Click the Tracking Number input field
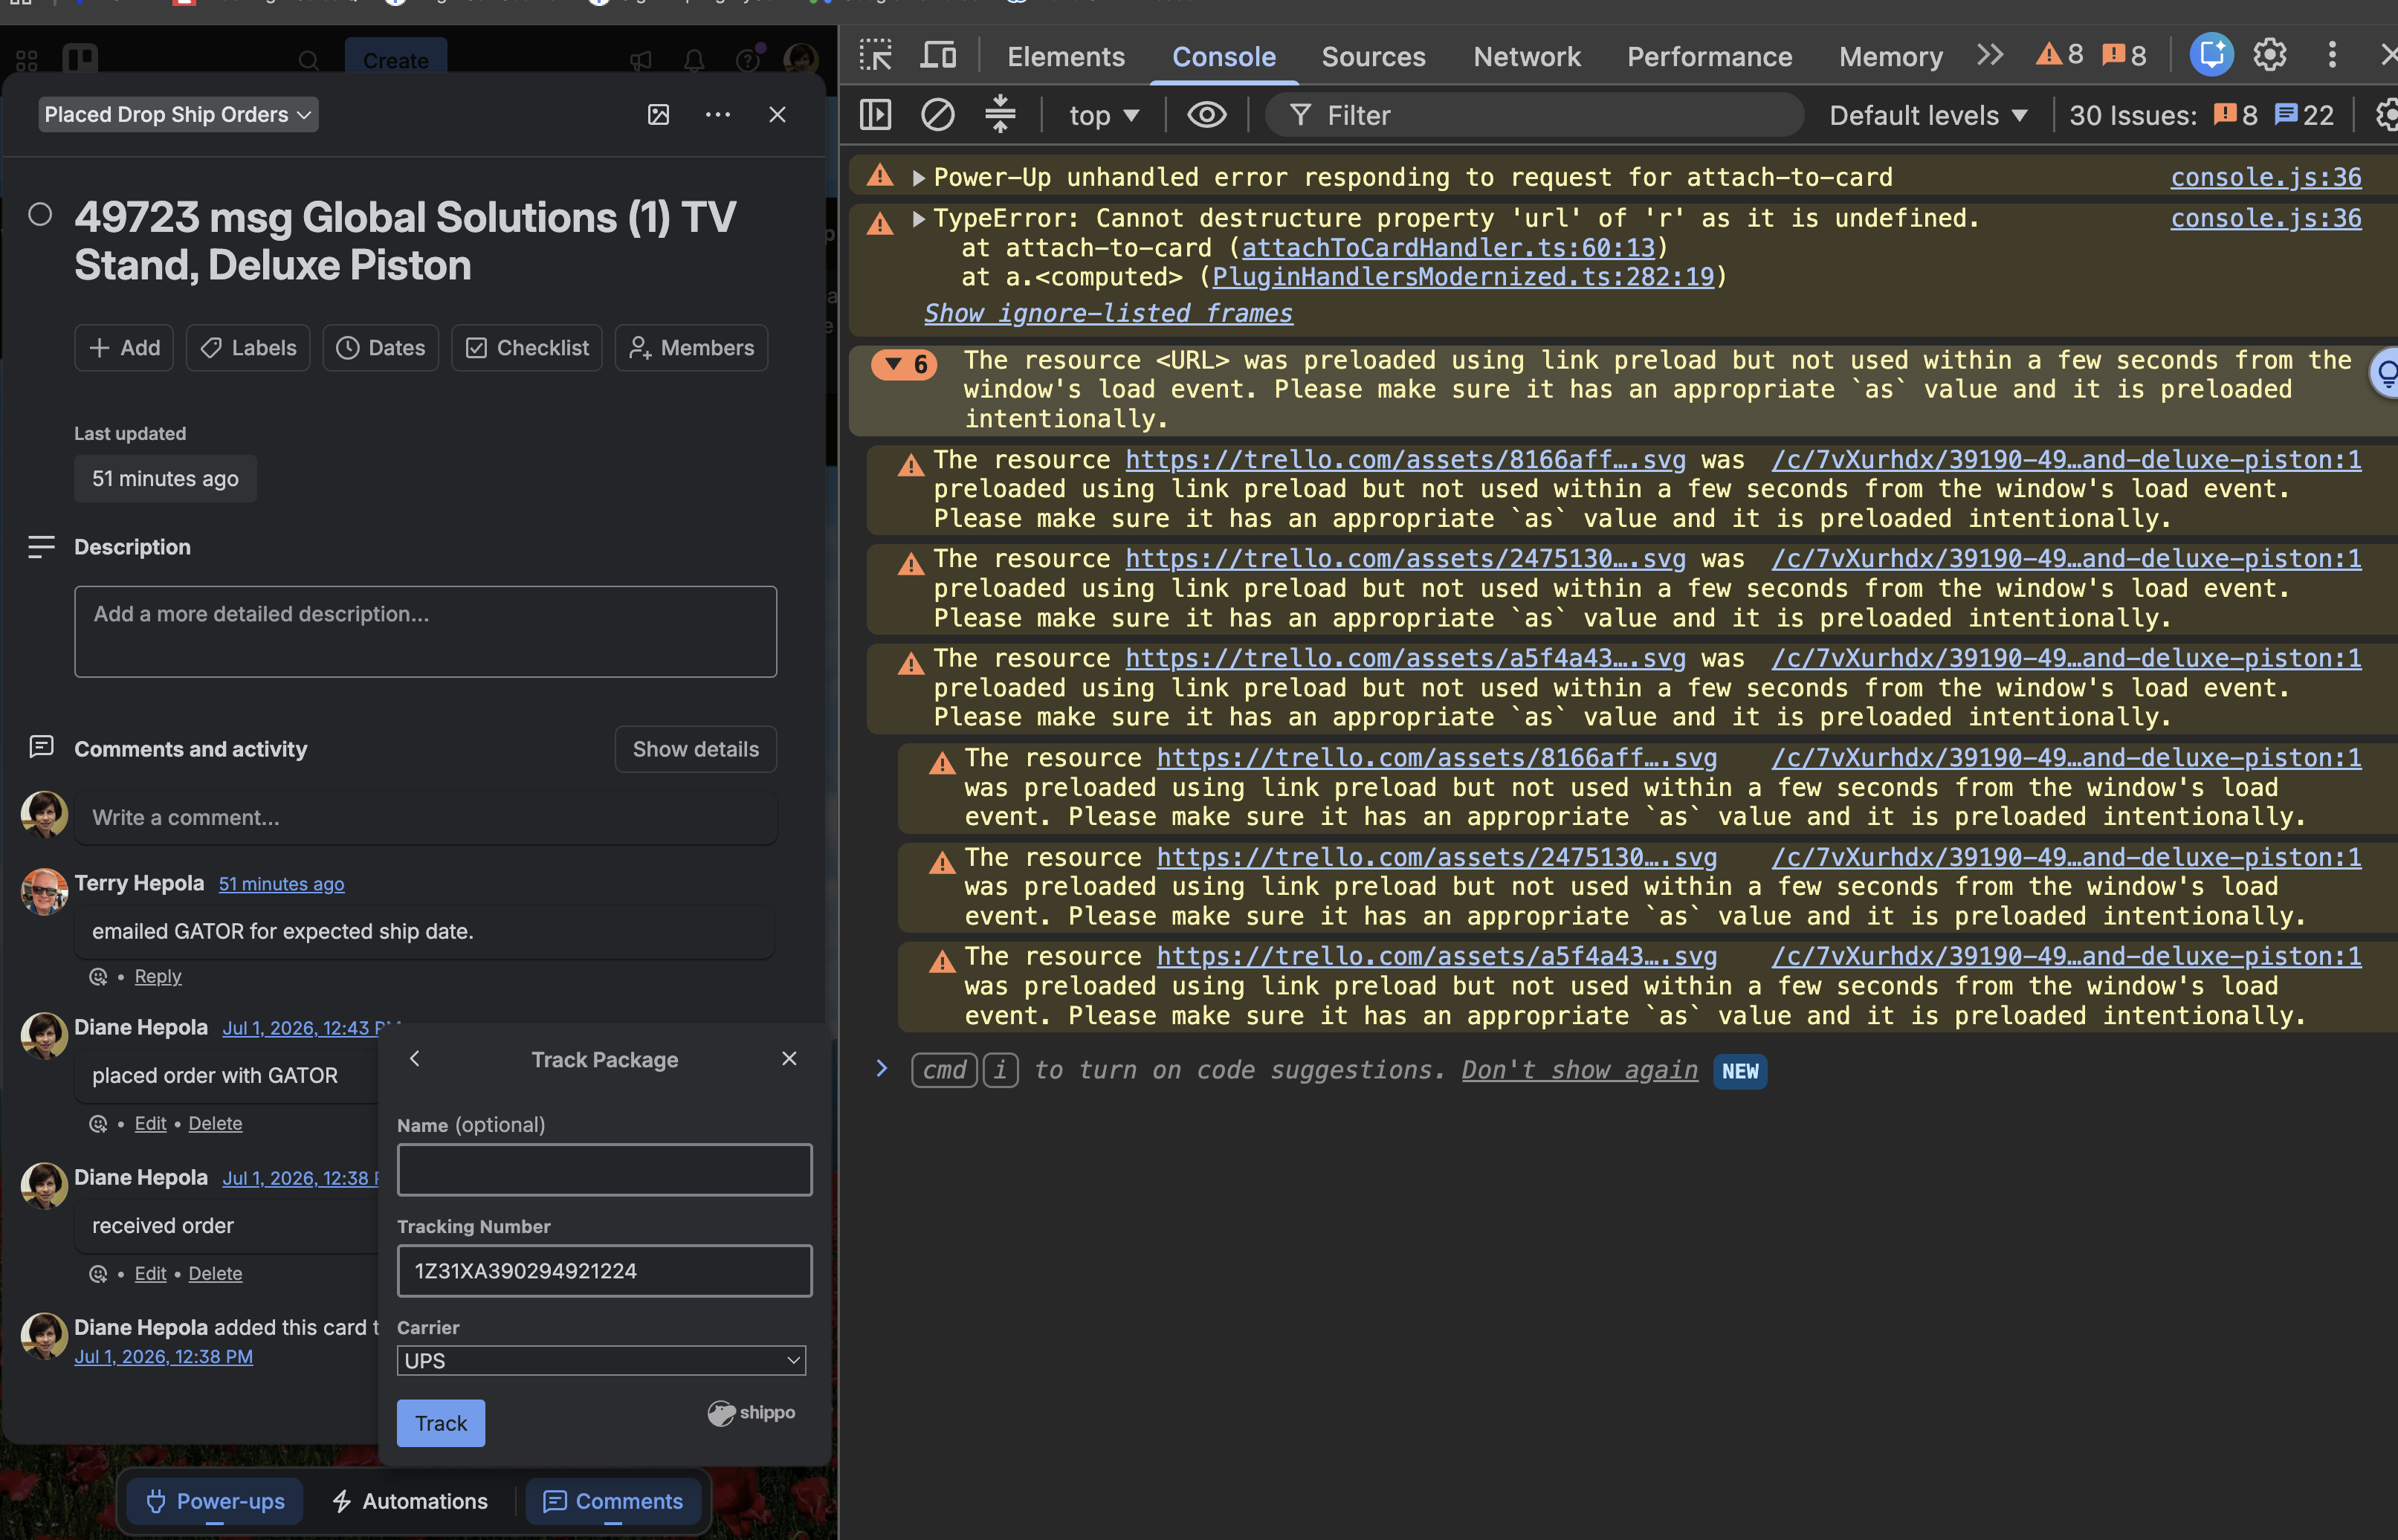Image resolution: width=2398 pixels, height=1540 pixels. click(x=604, y=1271)
